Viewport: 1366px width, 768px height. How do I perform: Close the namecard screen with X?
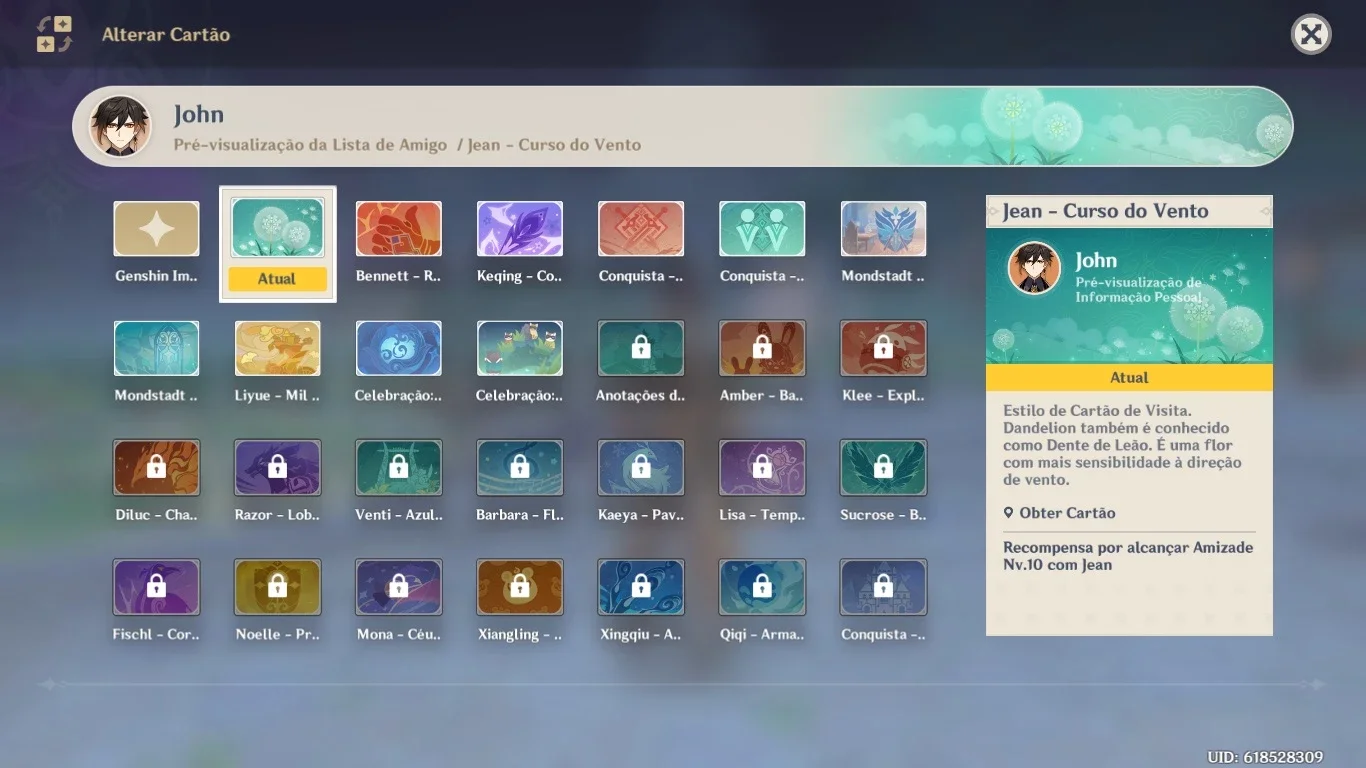tap(1311, 35)
